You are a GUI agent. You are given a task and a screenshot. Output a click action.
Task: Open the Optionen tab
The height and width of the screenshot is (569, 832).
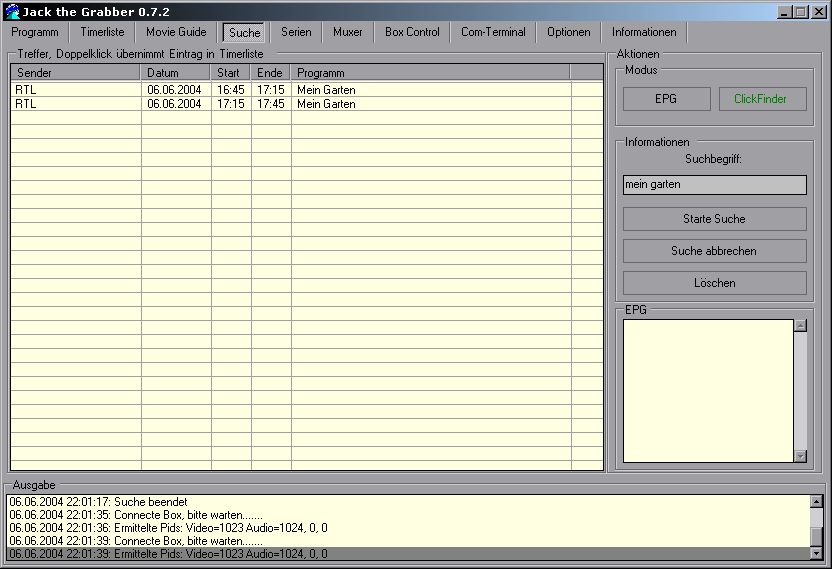(x=568, y=32)
